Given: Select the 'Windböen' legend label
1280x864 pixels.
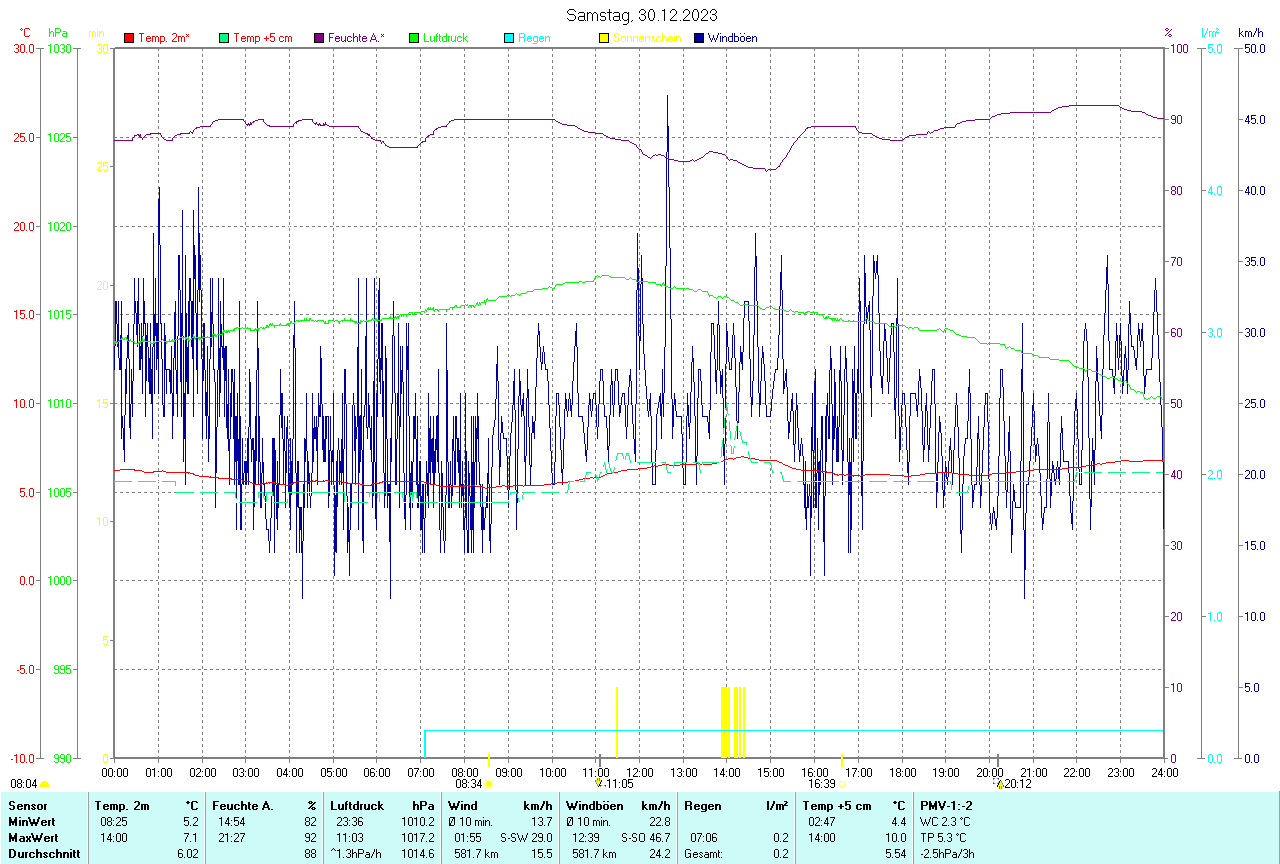Looking at the screenshot, I should [732, 38].
